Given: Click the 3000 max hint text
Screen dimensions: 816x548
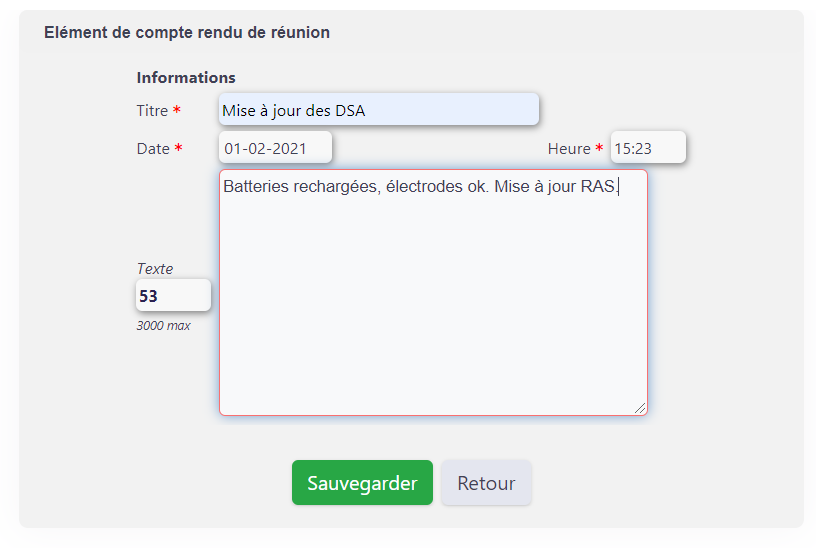Looking at the screenshot, I should 163,325.
